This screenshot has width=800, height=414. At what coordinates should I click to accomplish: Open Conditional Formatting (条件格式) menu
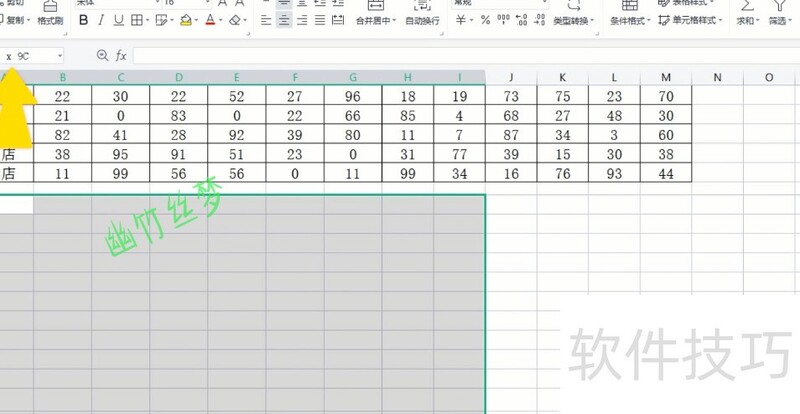630,13
